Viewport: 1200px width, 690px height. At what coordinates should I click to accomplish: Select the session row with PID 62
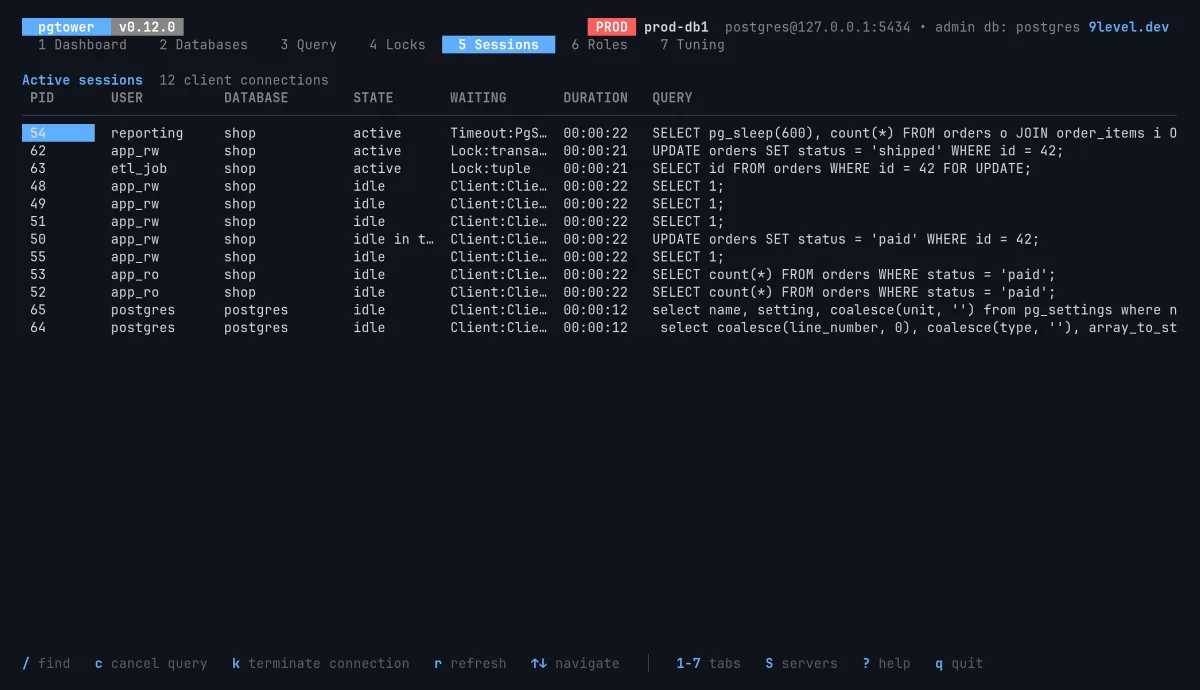(x=599, y=151)
